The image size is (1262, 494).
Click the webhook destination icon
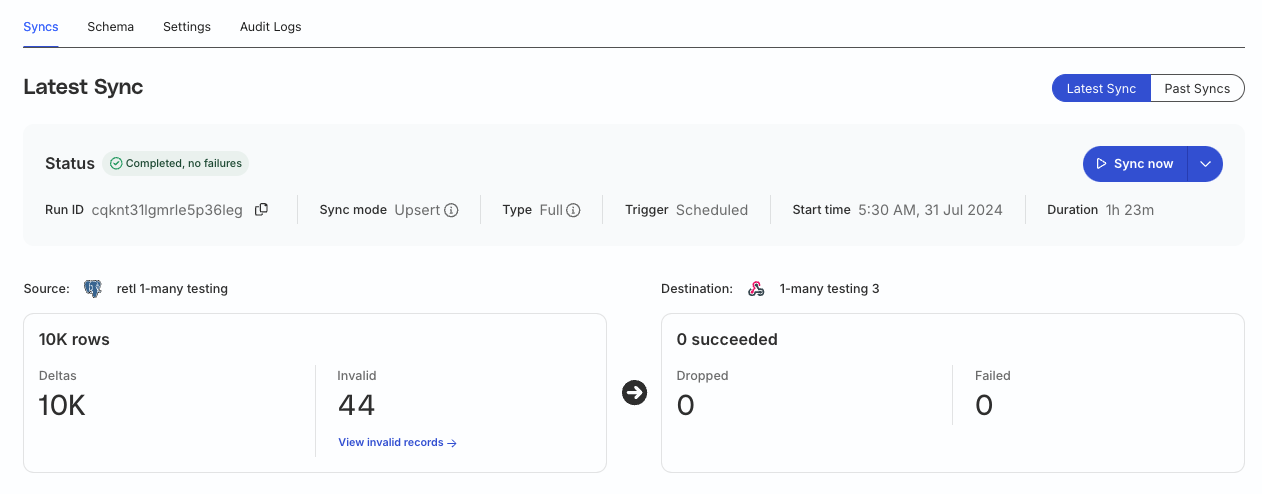(756, 289)
